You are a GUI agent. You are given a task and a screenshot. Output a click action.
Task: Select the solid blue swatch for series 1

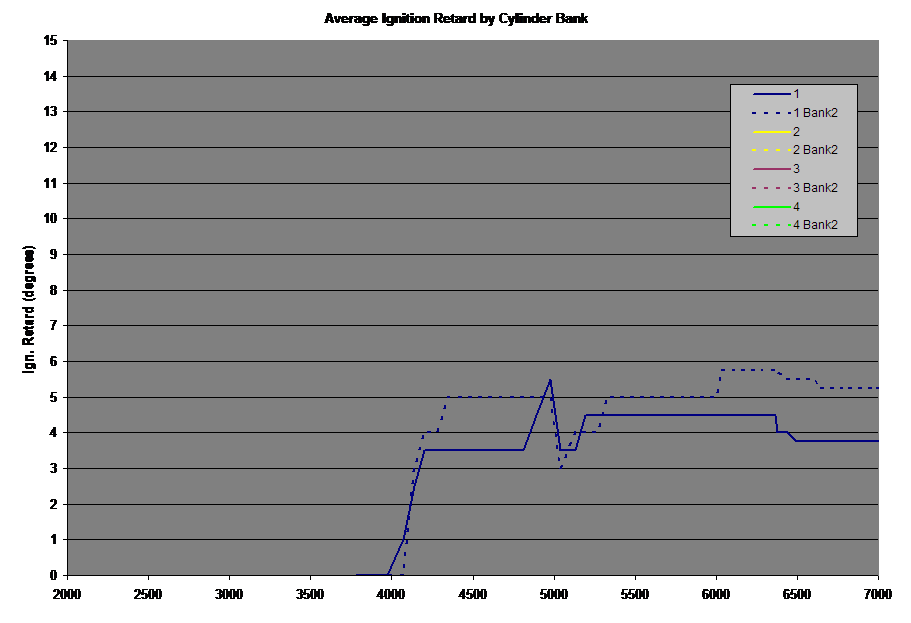click(x=770, y=94)
